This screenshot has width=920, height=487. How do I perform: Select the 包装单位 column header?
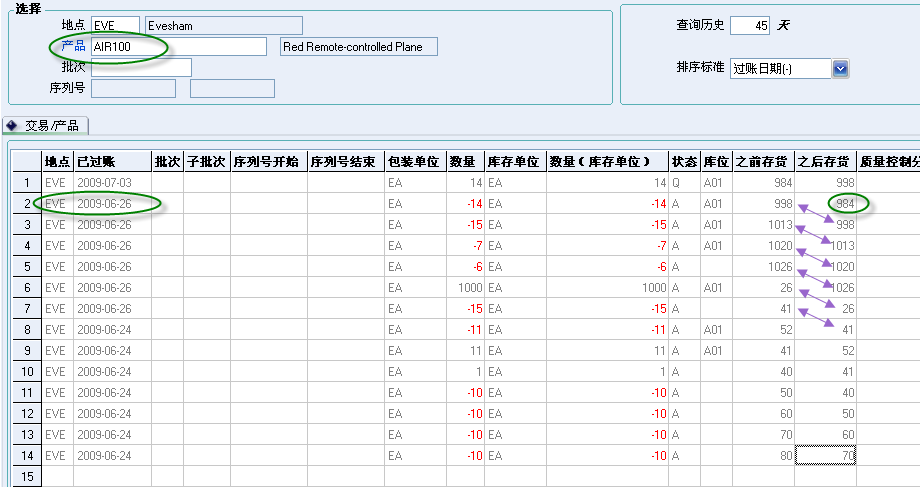(415, 161)
